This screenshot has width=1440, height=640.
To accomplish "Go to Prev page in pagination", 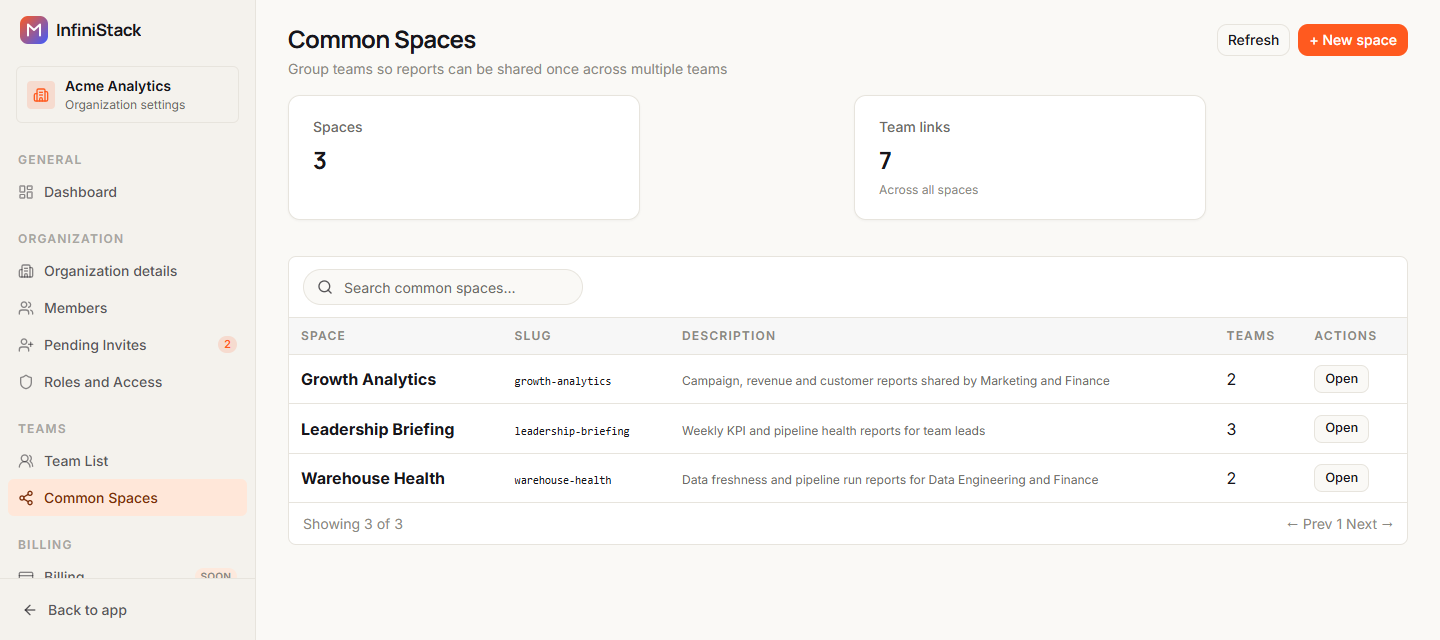I will [1309, 524].
